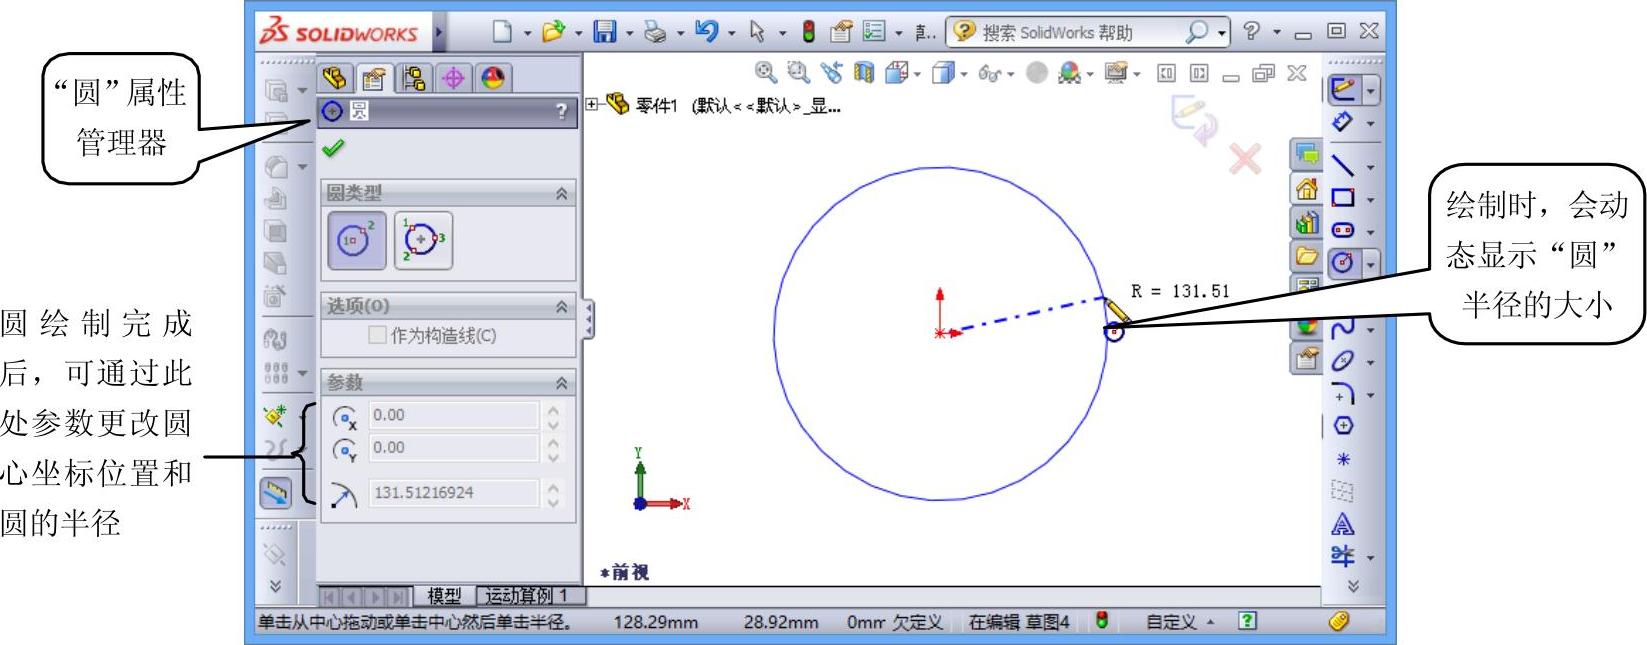Open the DisplayManager color ball tab

492,78
